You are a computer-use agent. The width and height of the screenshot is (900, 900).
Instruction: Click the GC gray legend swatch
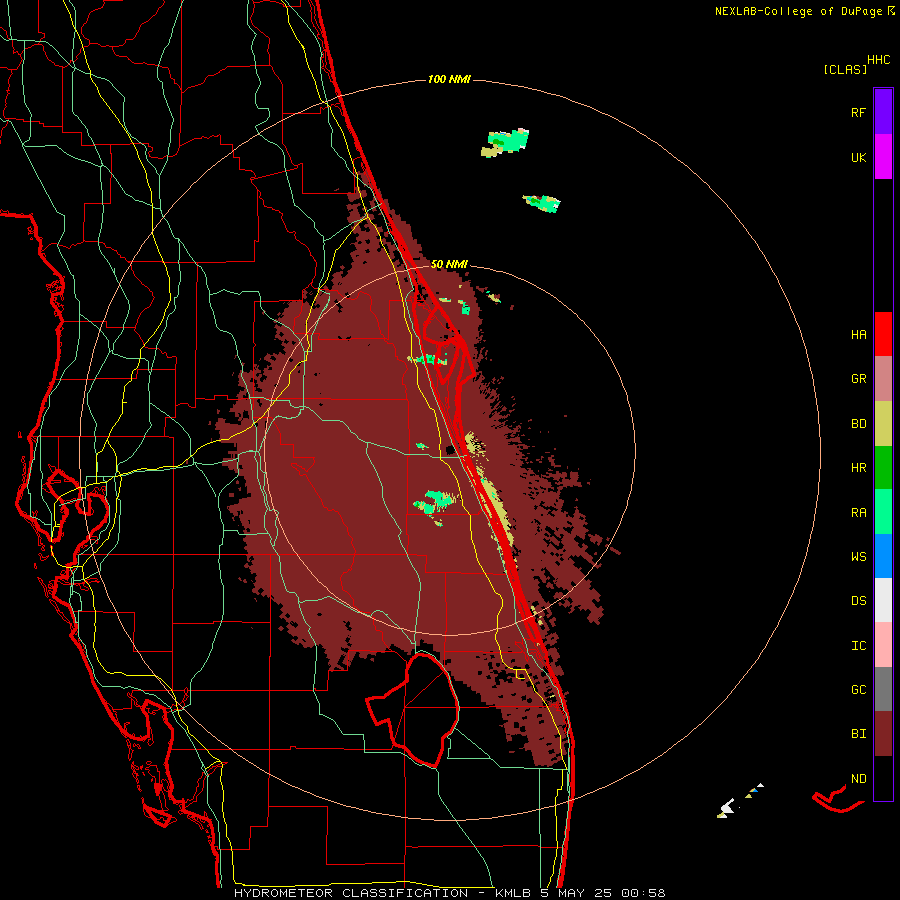[883, 689]
